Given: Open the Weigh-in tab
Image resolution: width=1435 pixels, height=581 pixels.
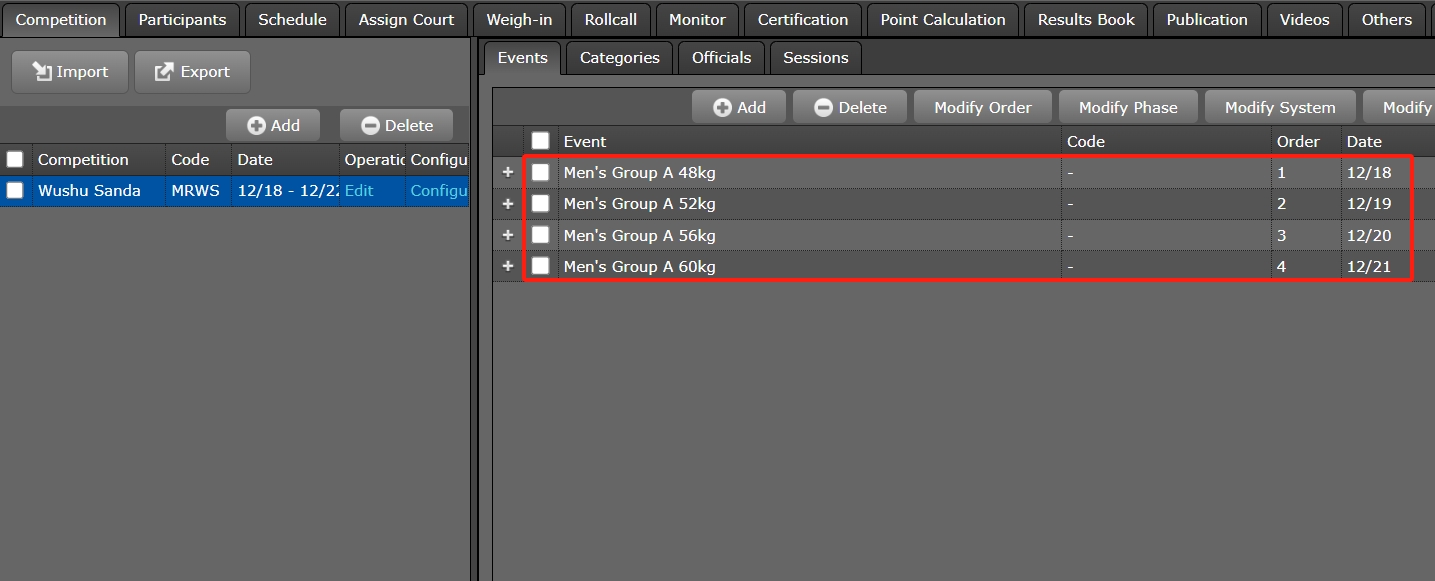Looking at the screenshot, I should click(x=518, y=20).
